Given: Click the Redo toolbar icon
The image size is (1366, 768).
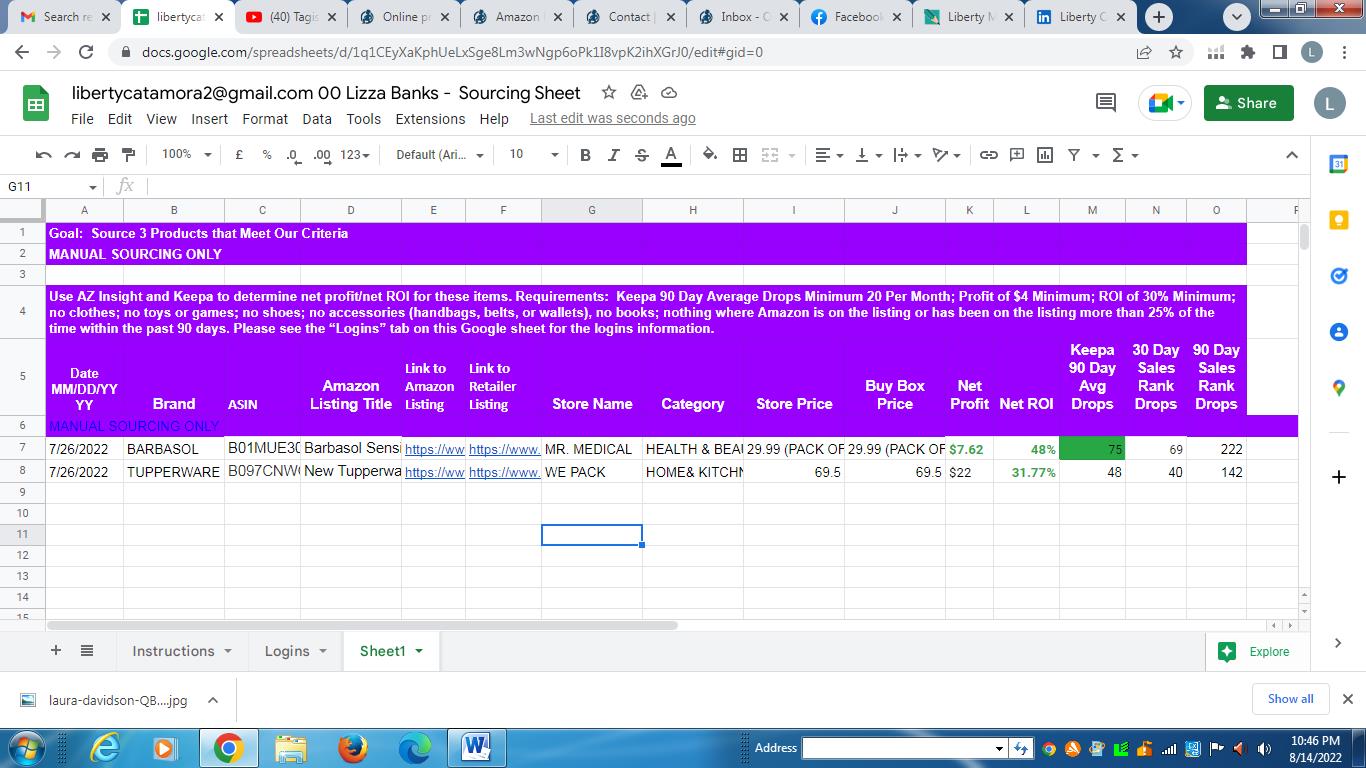Looking at the screenshot, I should [x=71, y=155].
